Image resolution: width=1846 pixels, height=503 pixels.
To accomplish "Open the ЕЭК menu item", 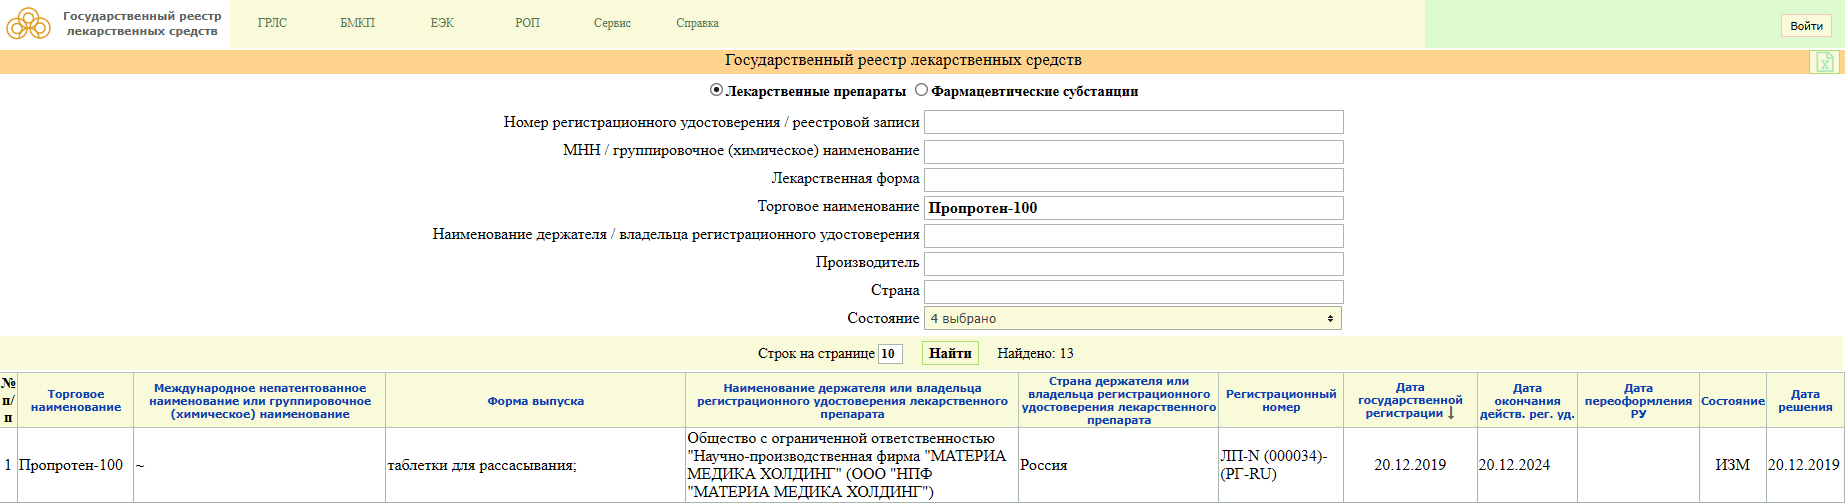I will click(x=442, y=23).
